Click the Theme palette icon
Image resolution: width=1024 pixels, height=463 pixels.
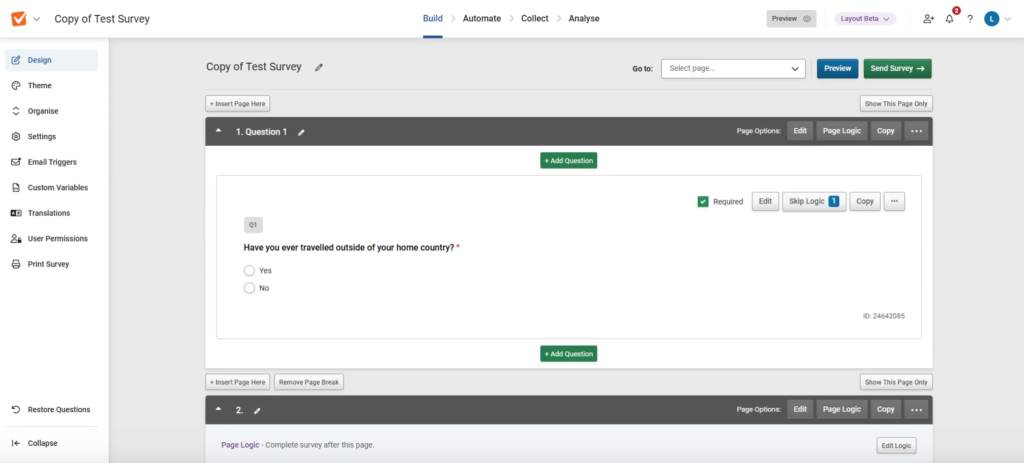pos(16,86)
